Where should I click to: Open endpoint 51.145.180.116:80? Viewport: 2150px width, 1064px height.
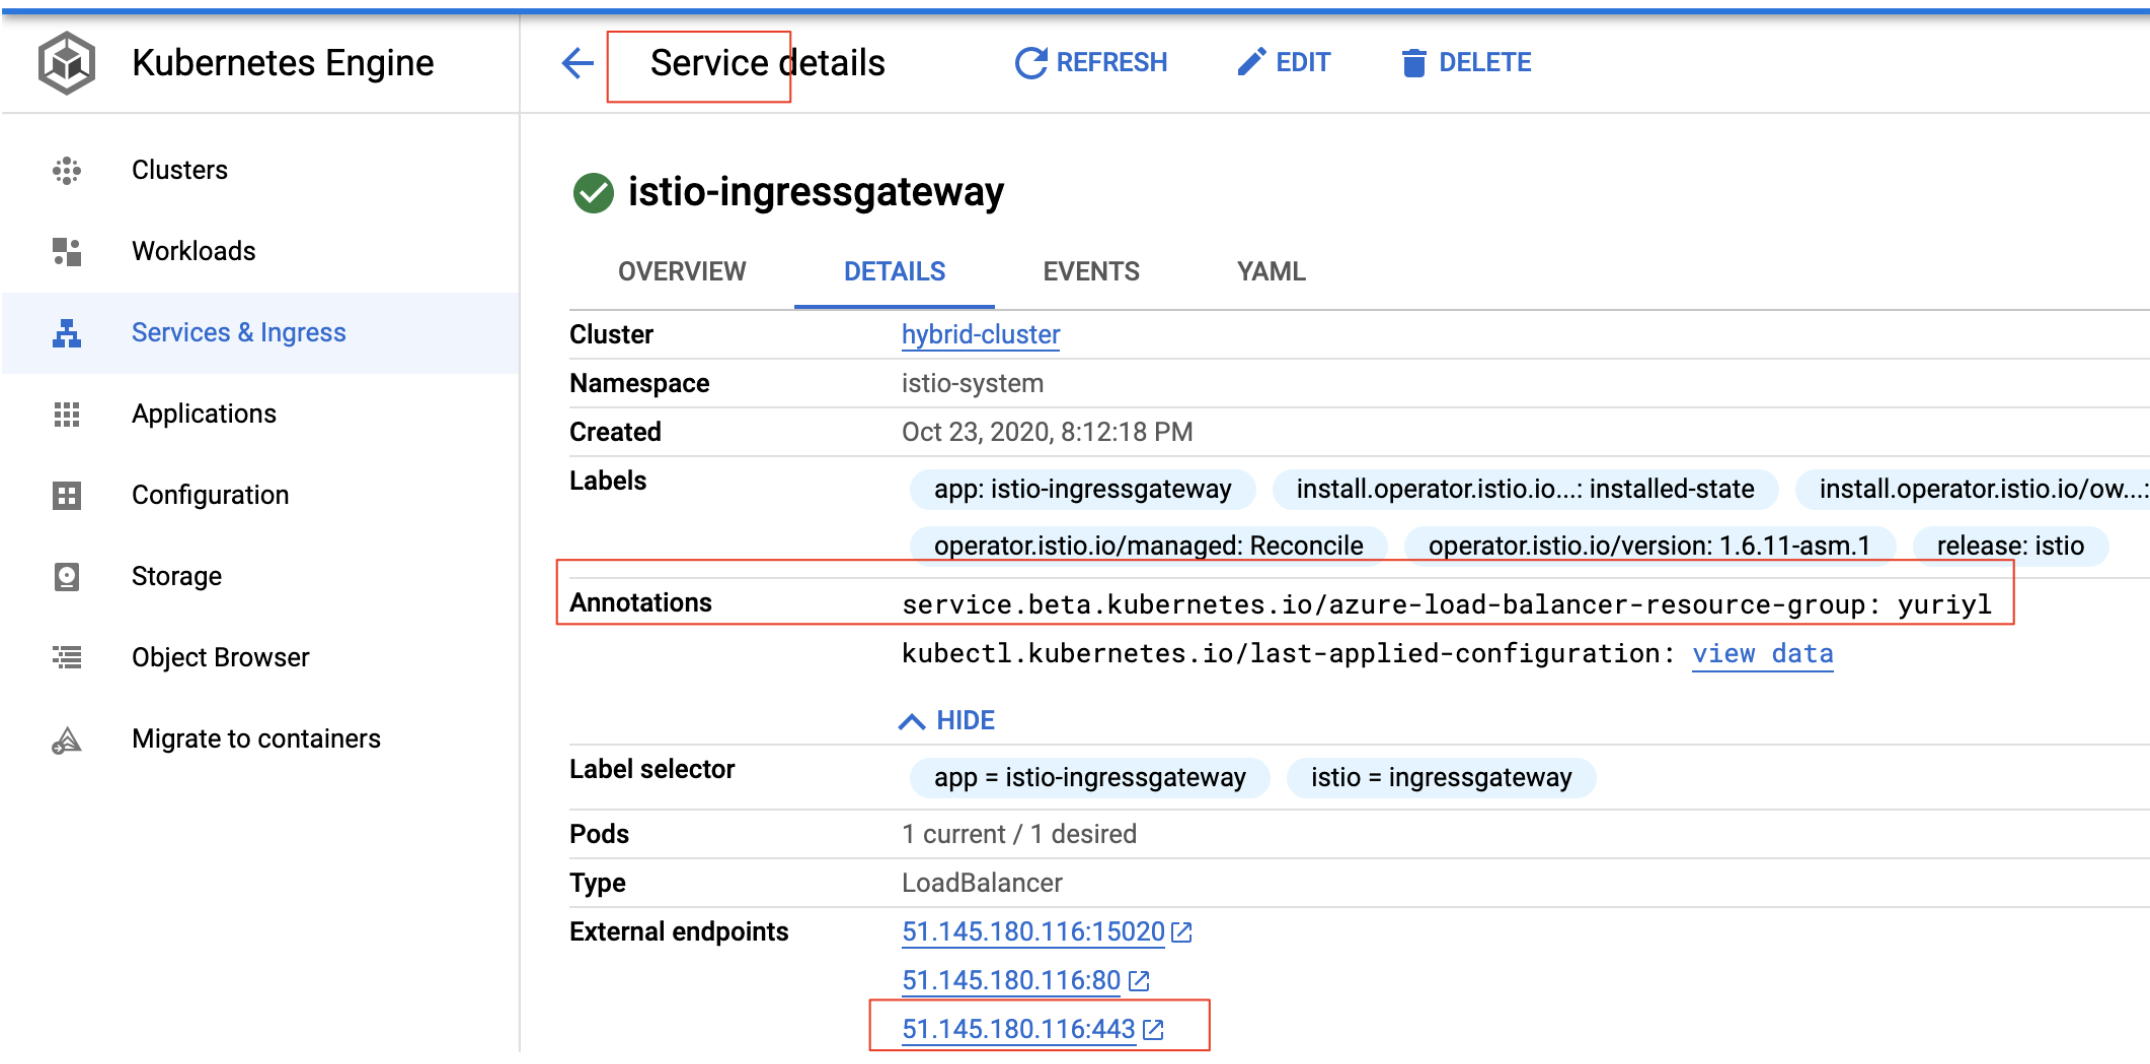tap(1011, 981)
